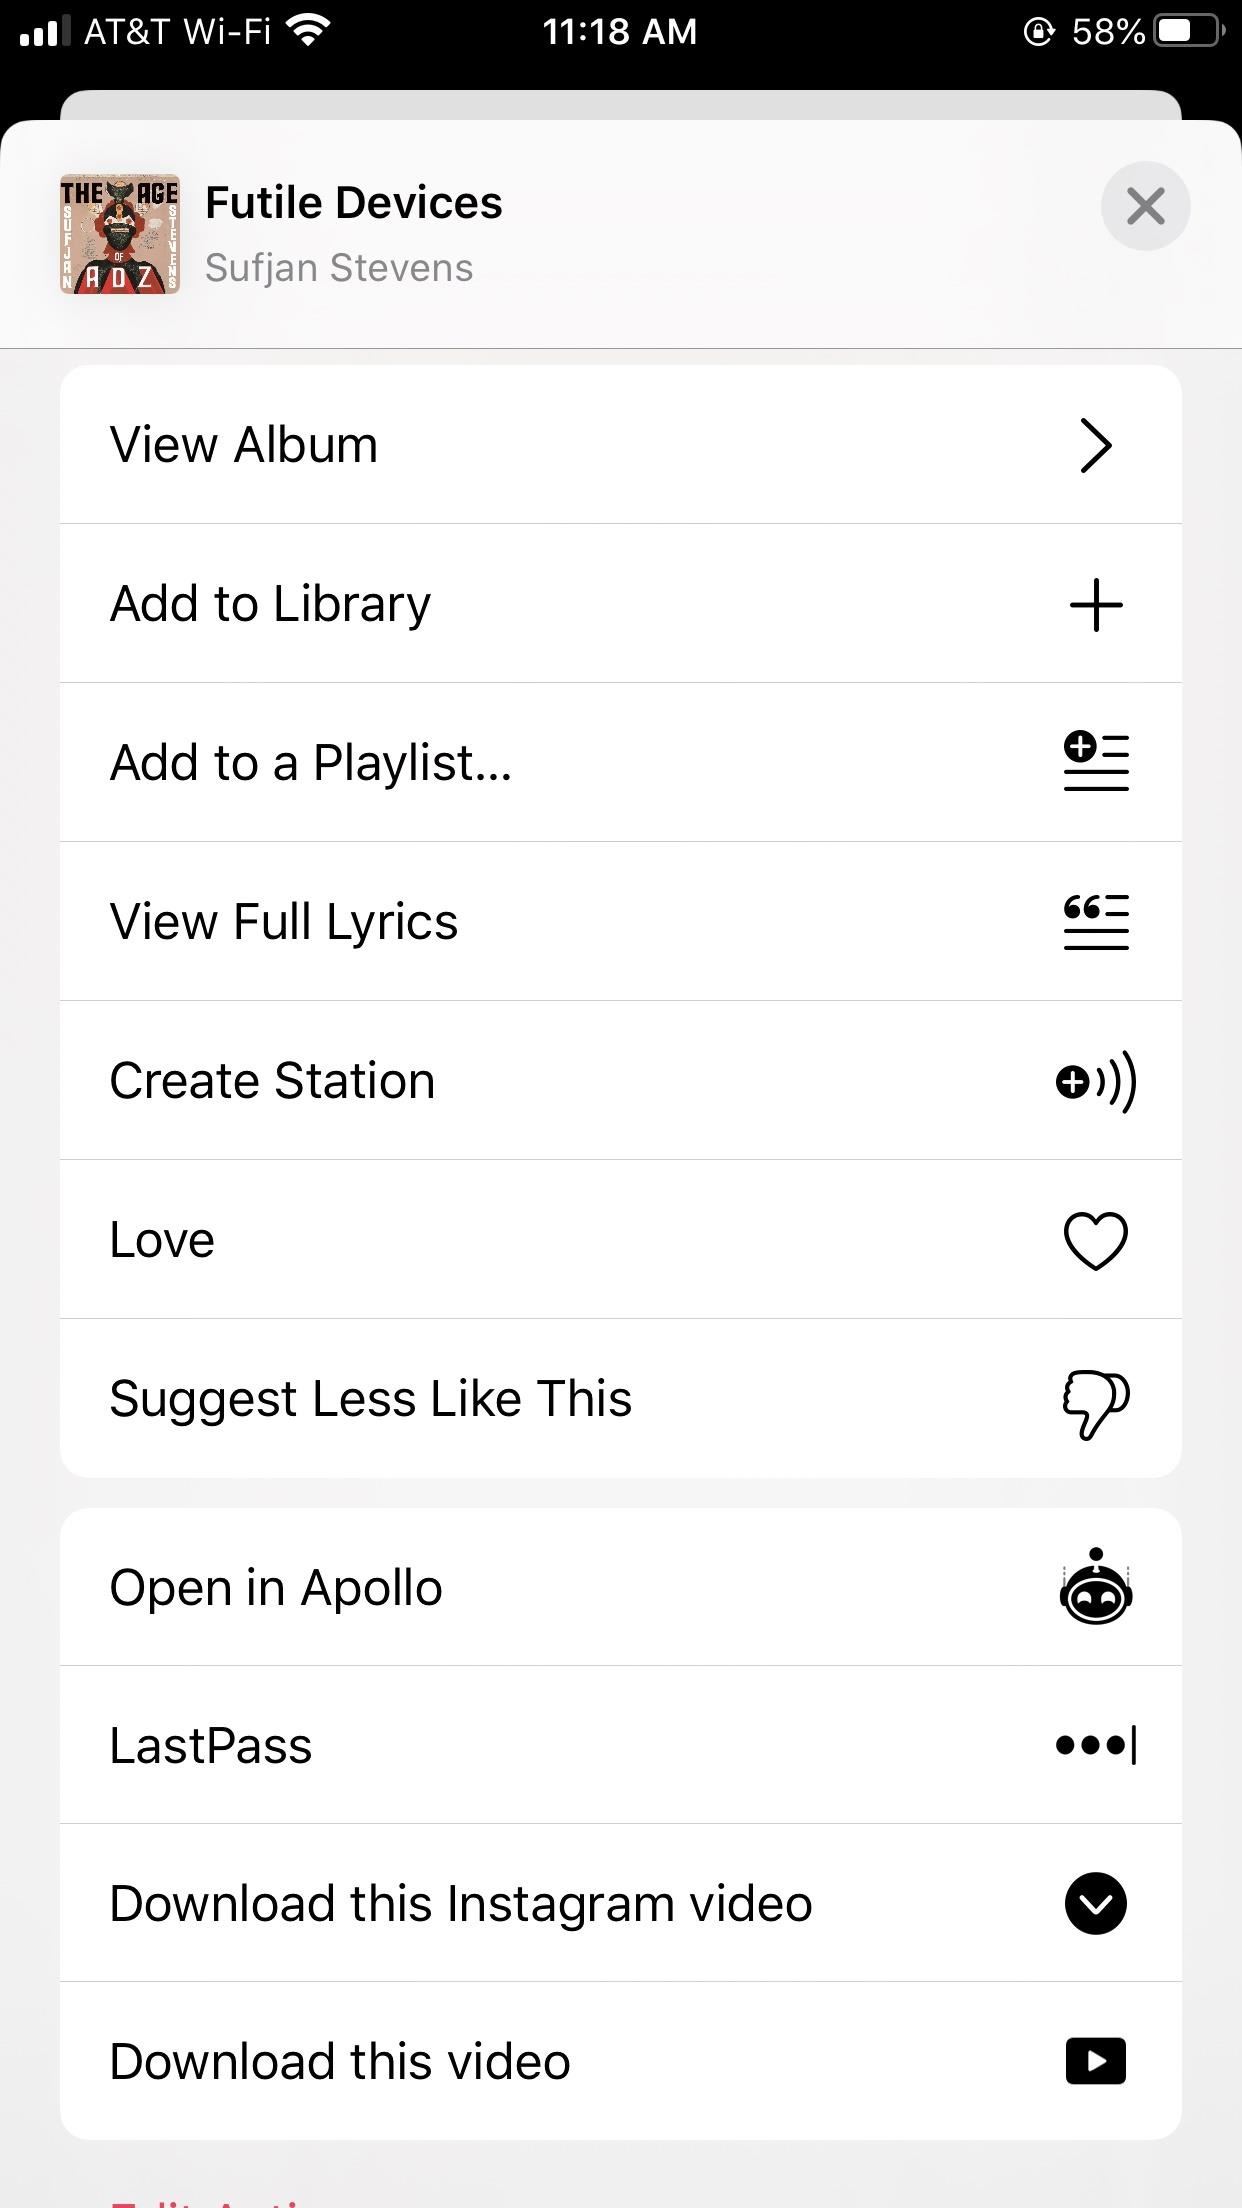
Task: Tap the plus icon for Add to Library
Action: (1096, 604)
